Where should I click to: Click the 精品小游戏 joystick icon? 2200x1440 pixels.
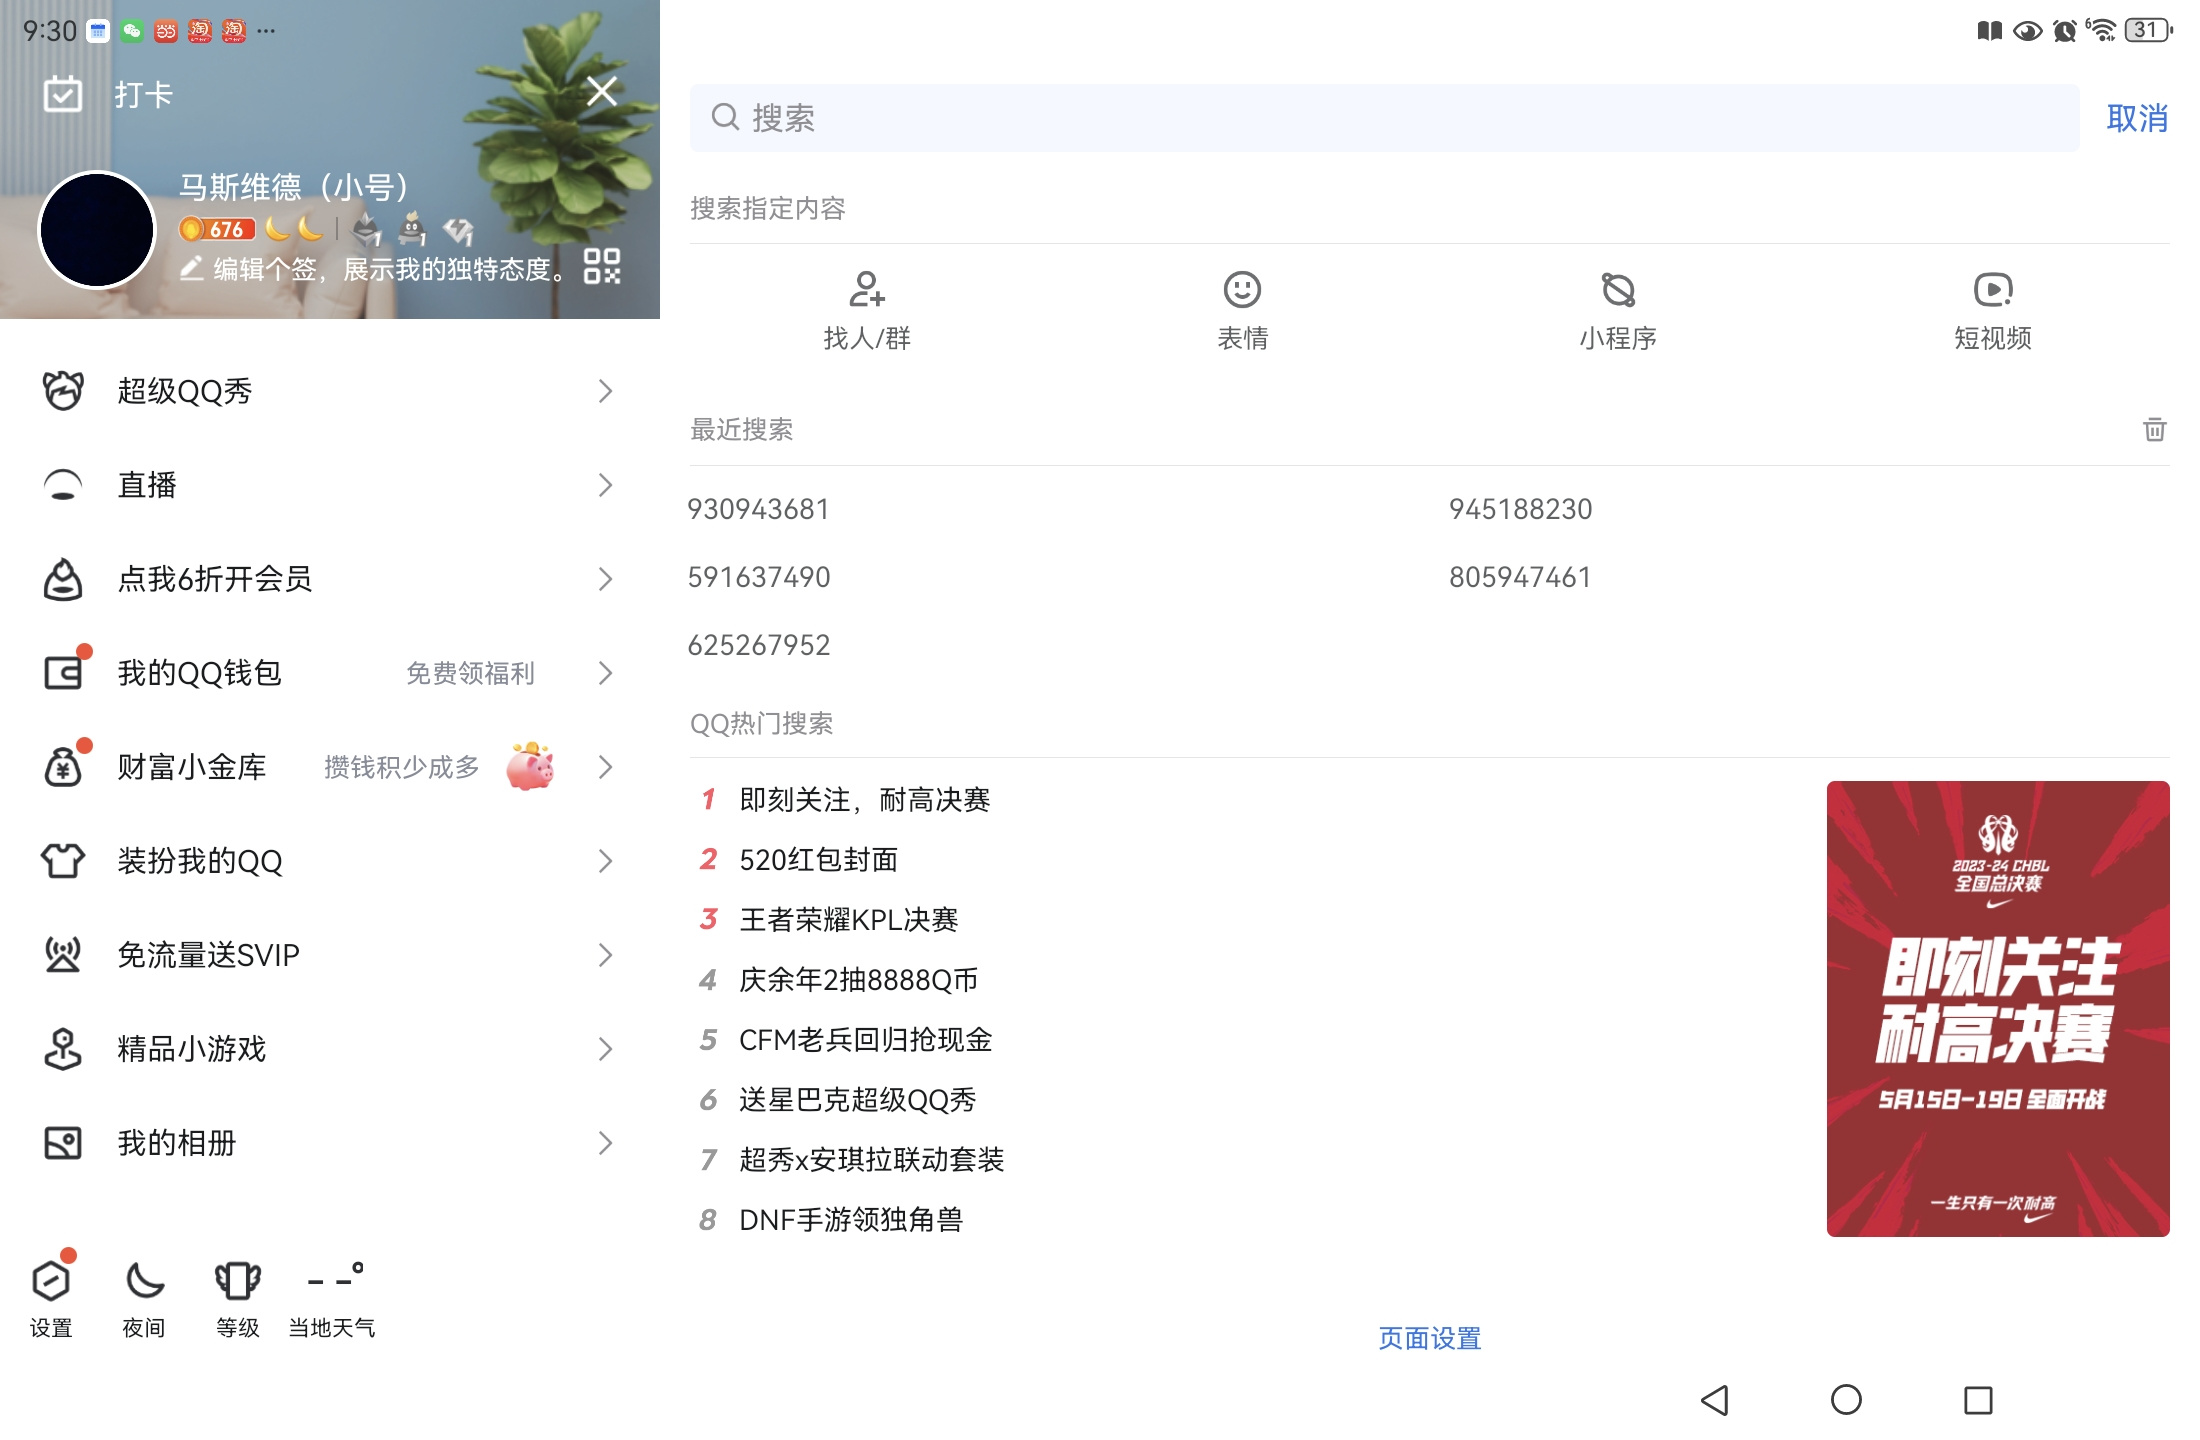pos(63,1048)
